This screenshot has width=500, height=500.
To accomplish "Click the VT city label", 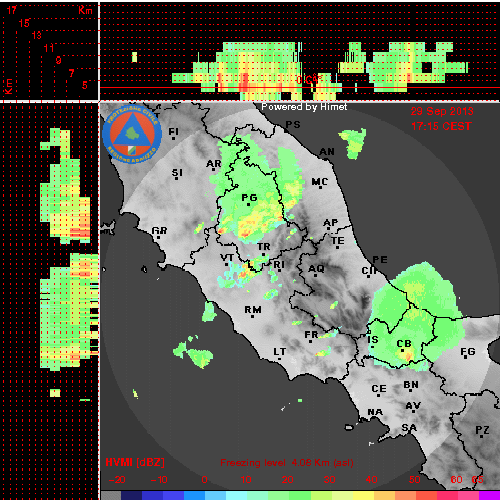I will tap(227, 257).
